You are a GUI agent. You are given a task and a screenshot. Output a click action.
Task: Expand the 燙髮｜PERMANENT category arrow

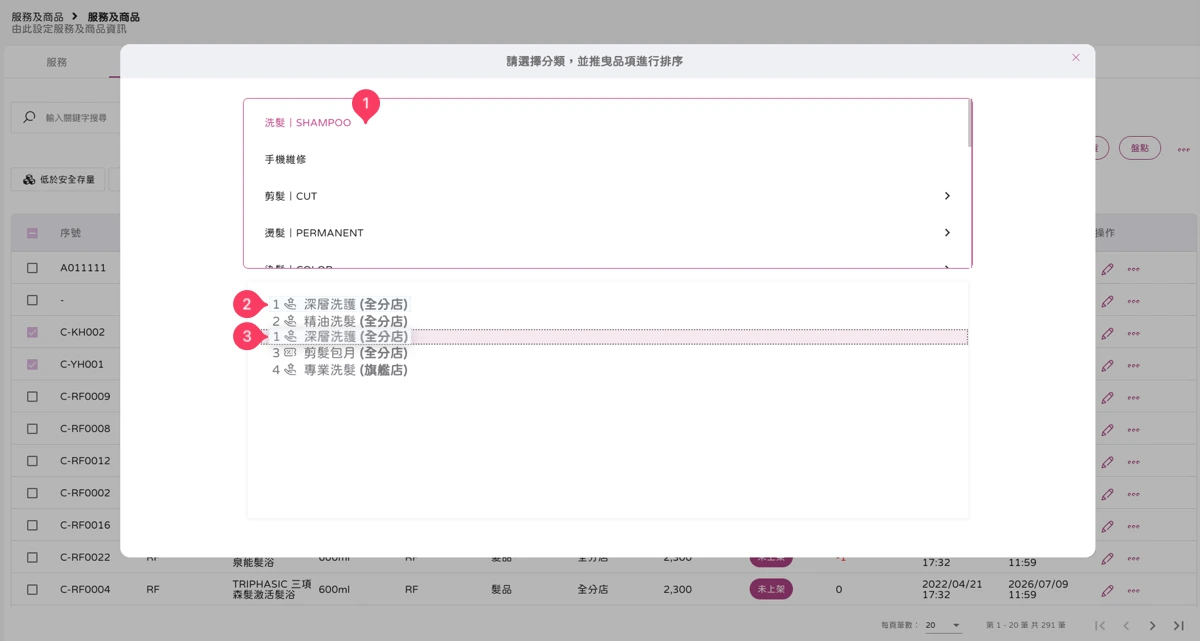[x=947, y=233]
